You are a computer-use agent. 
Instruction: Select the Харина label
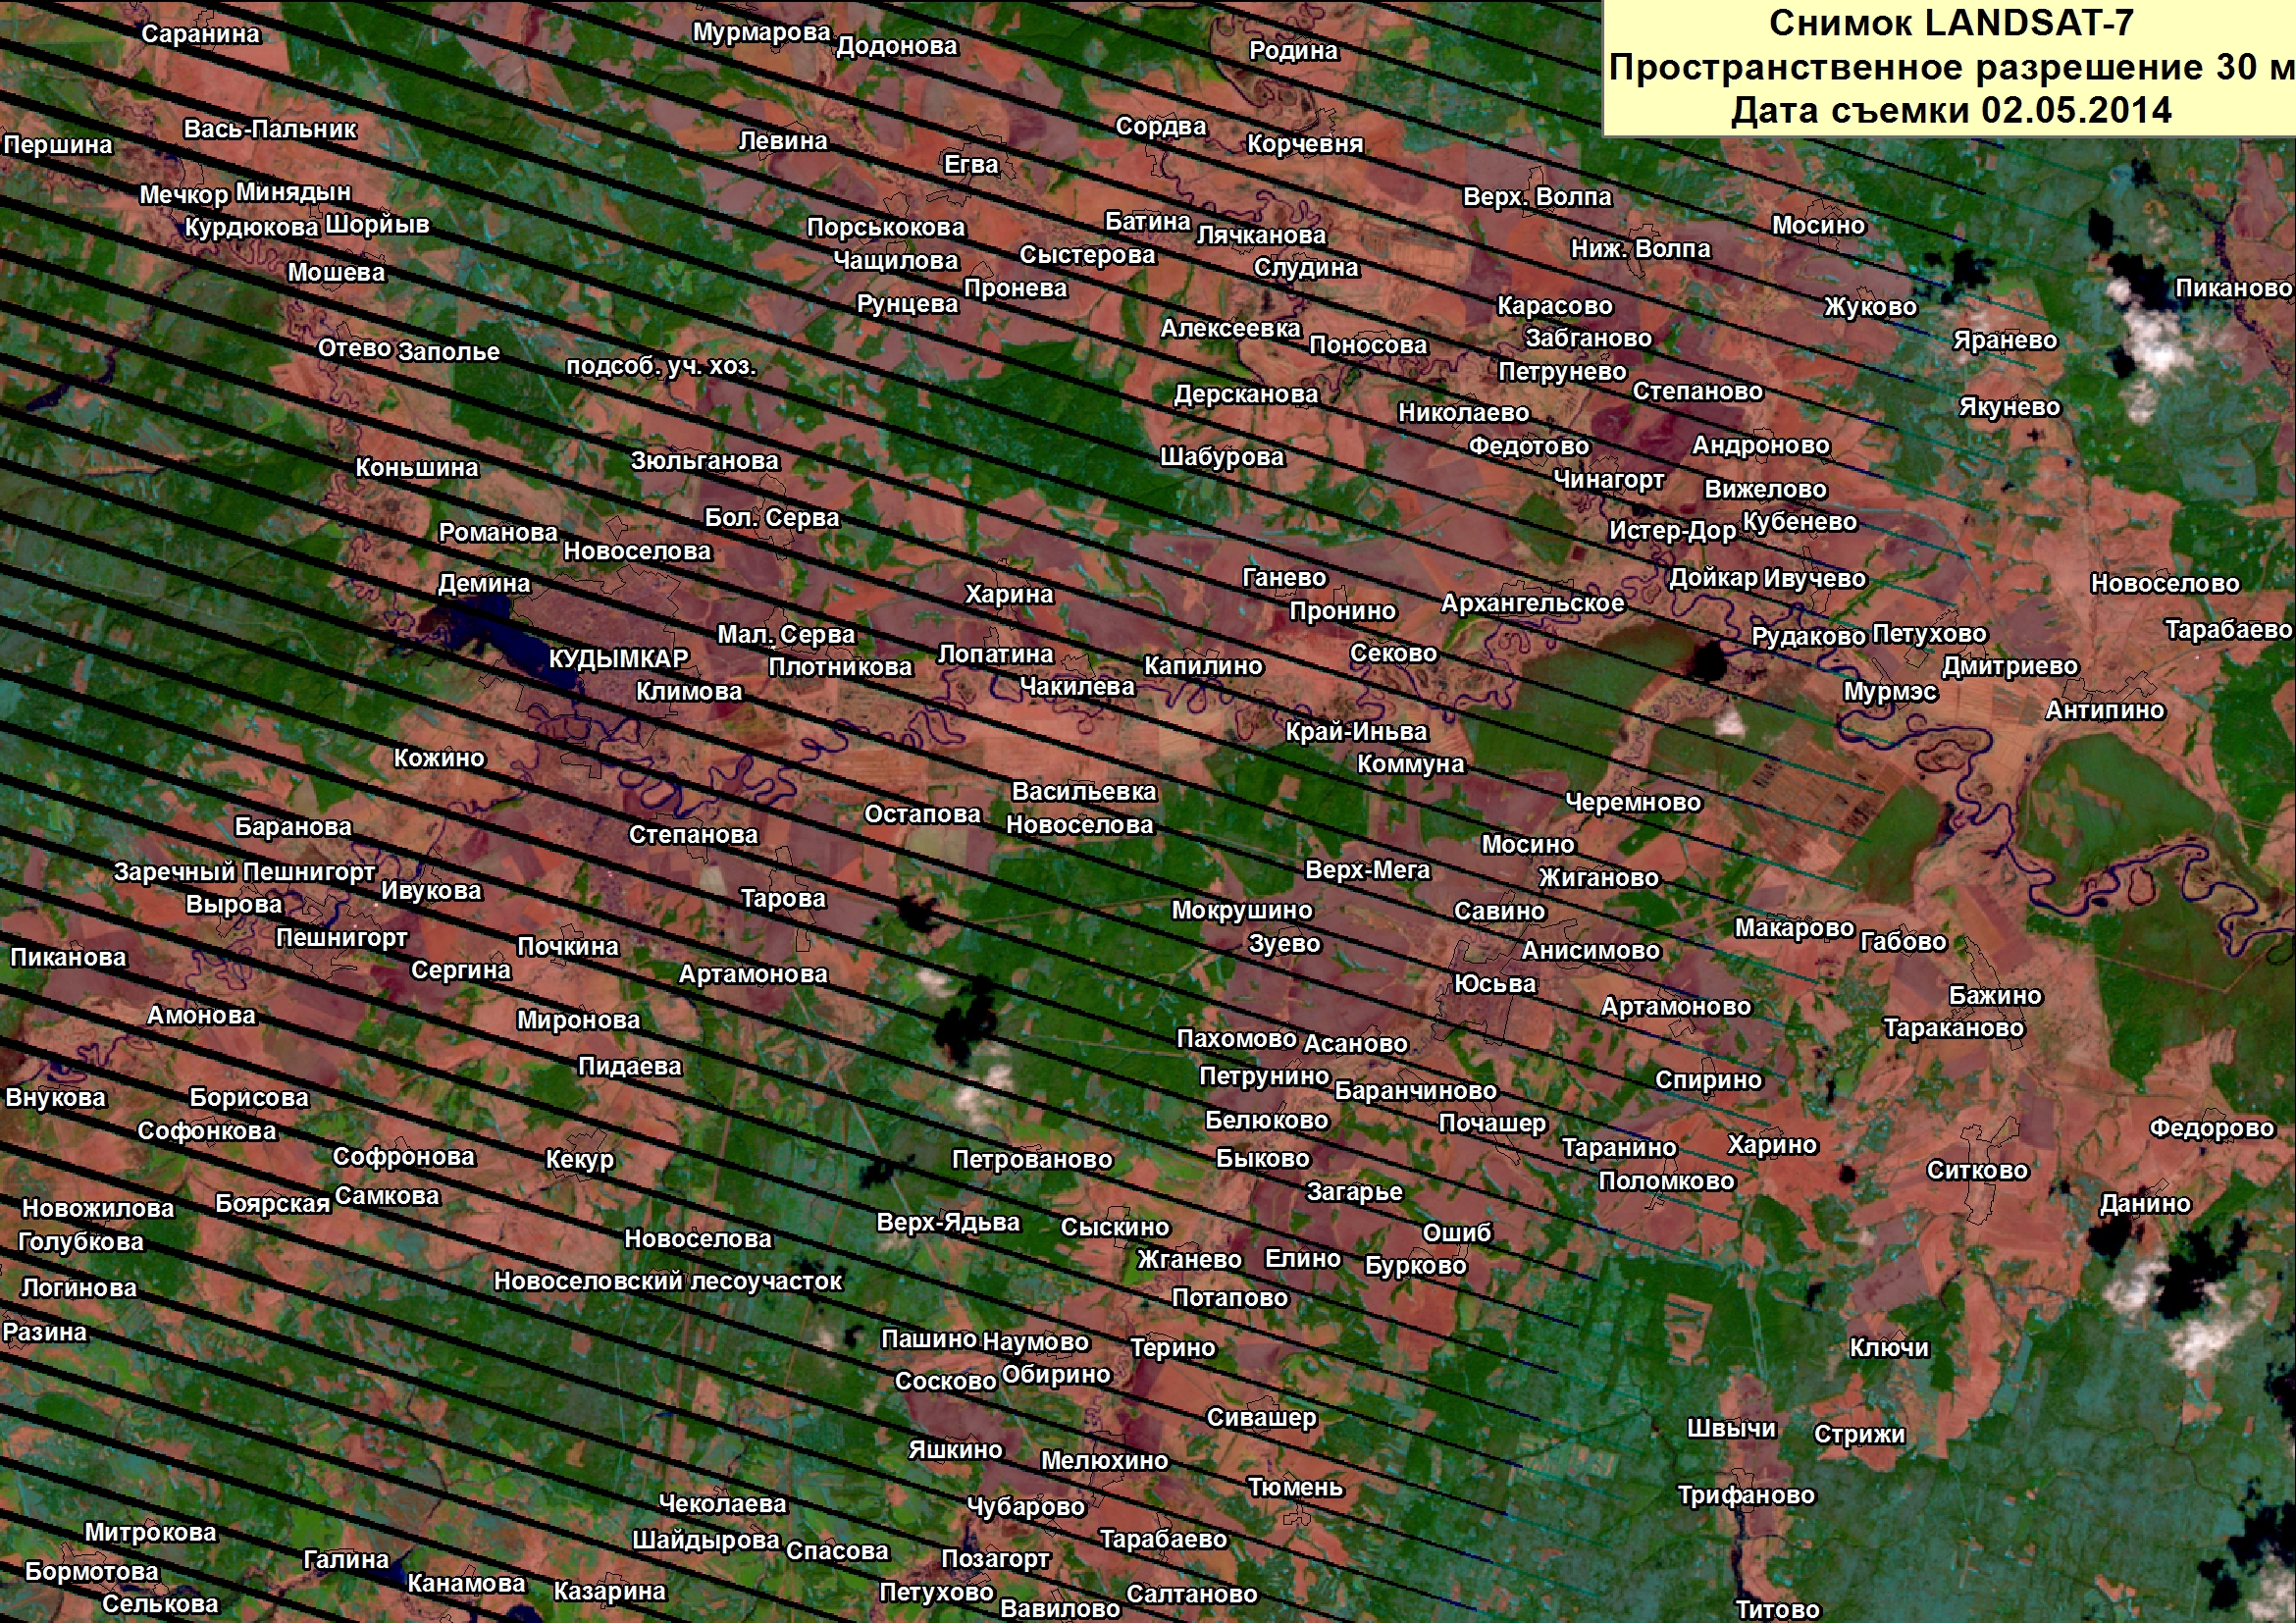click(1009, 595)
